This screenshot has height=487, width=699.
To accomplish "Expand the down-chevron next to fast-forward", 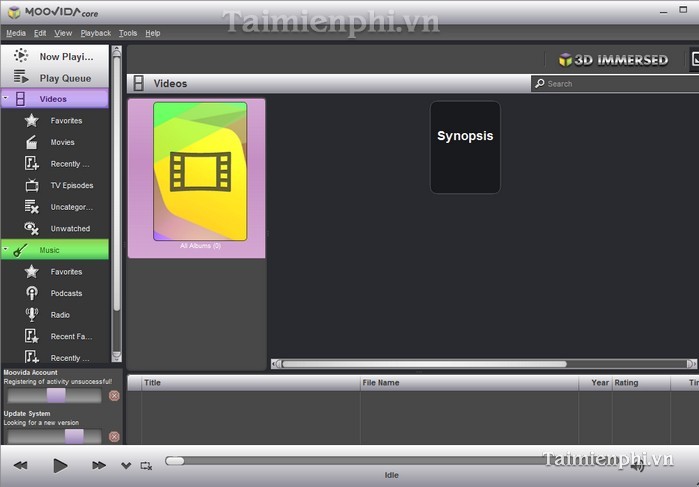I will [x=126, y=465].
